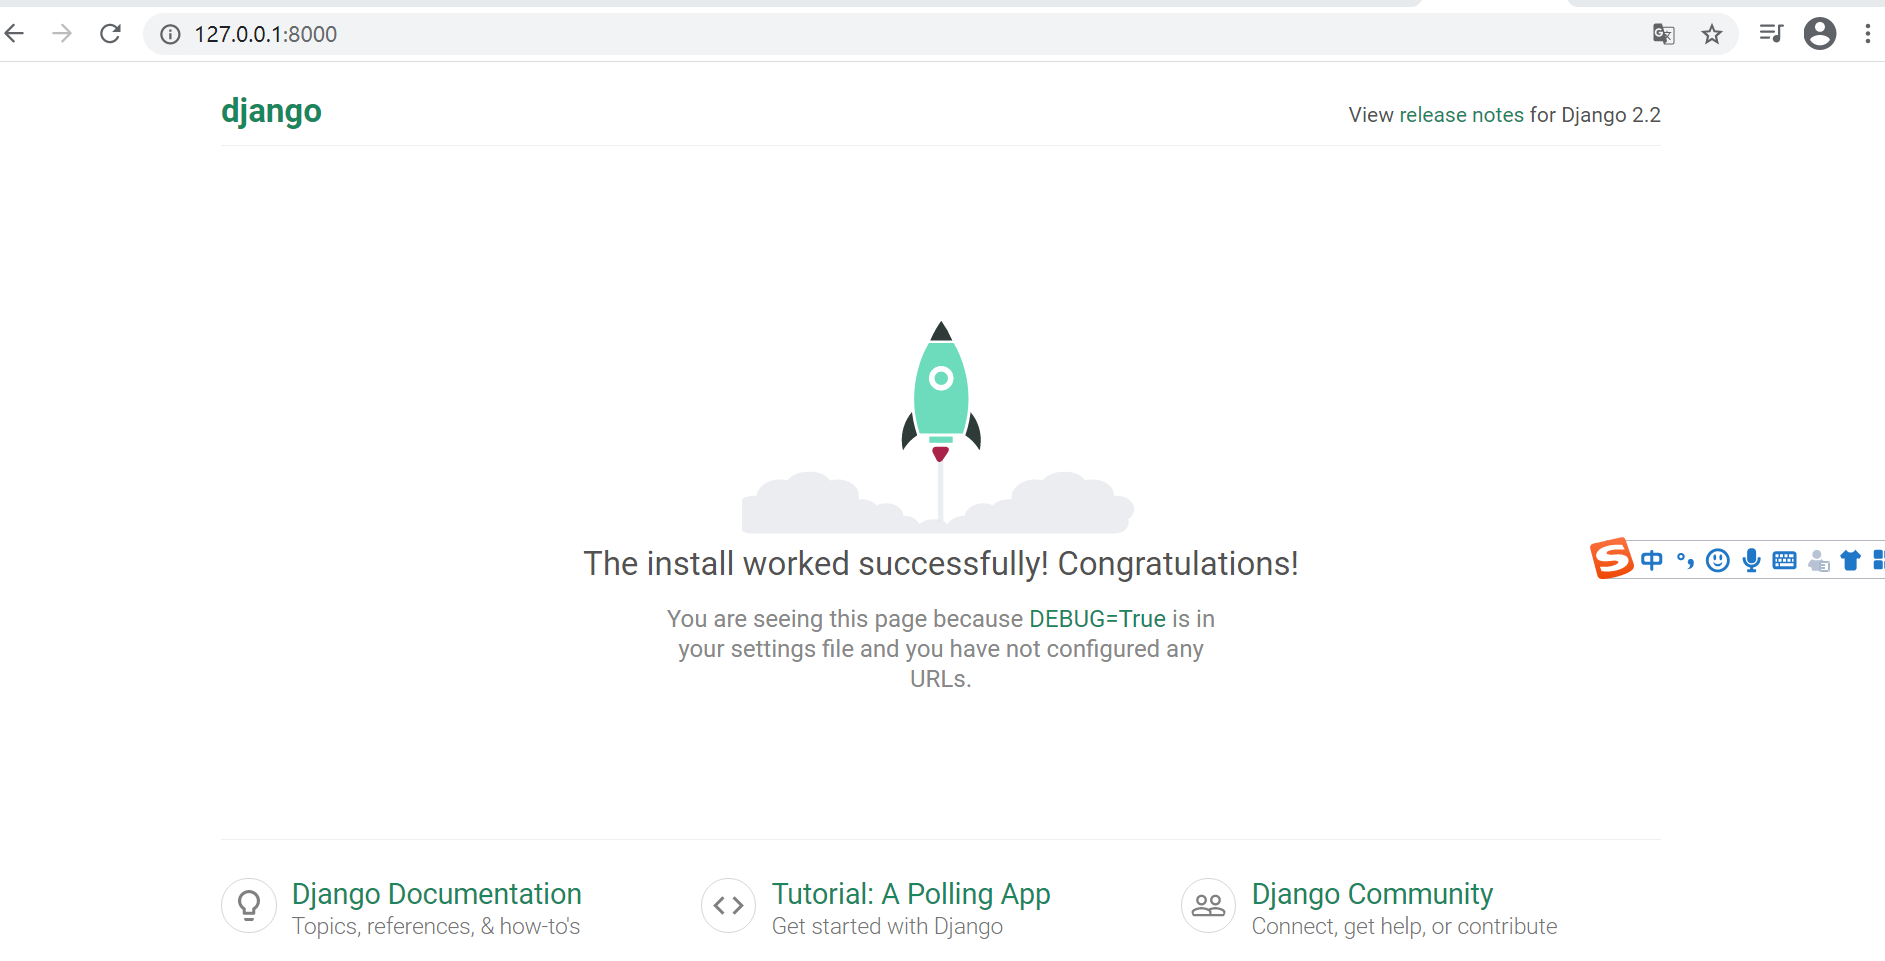Open Sogou soft keyboard
The height and width of the screenshot is (961, 1885).
point(1784,560)
